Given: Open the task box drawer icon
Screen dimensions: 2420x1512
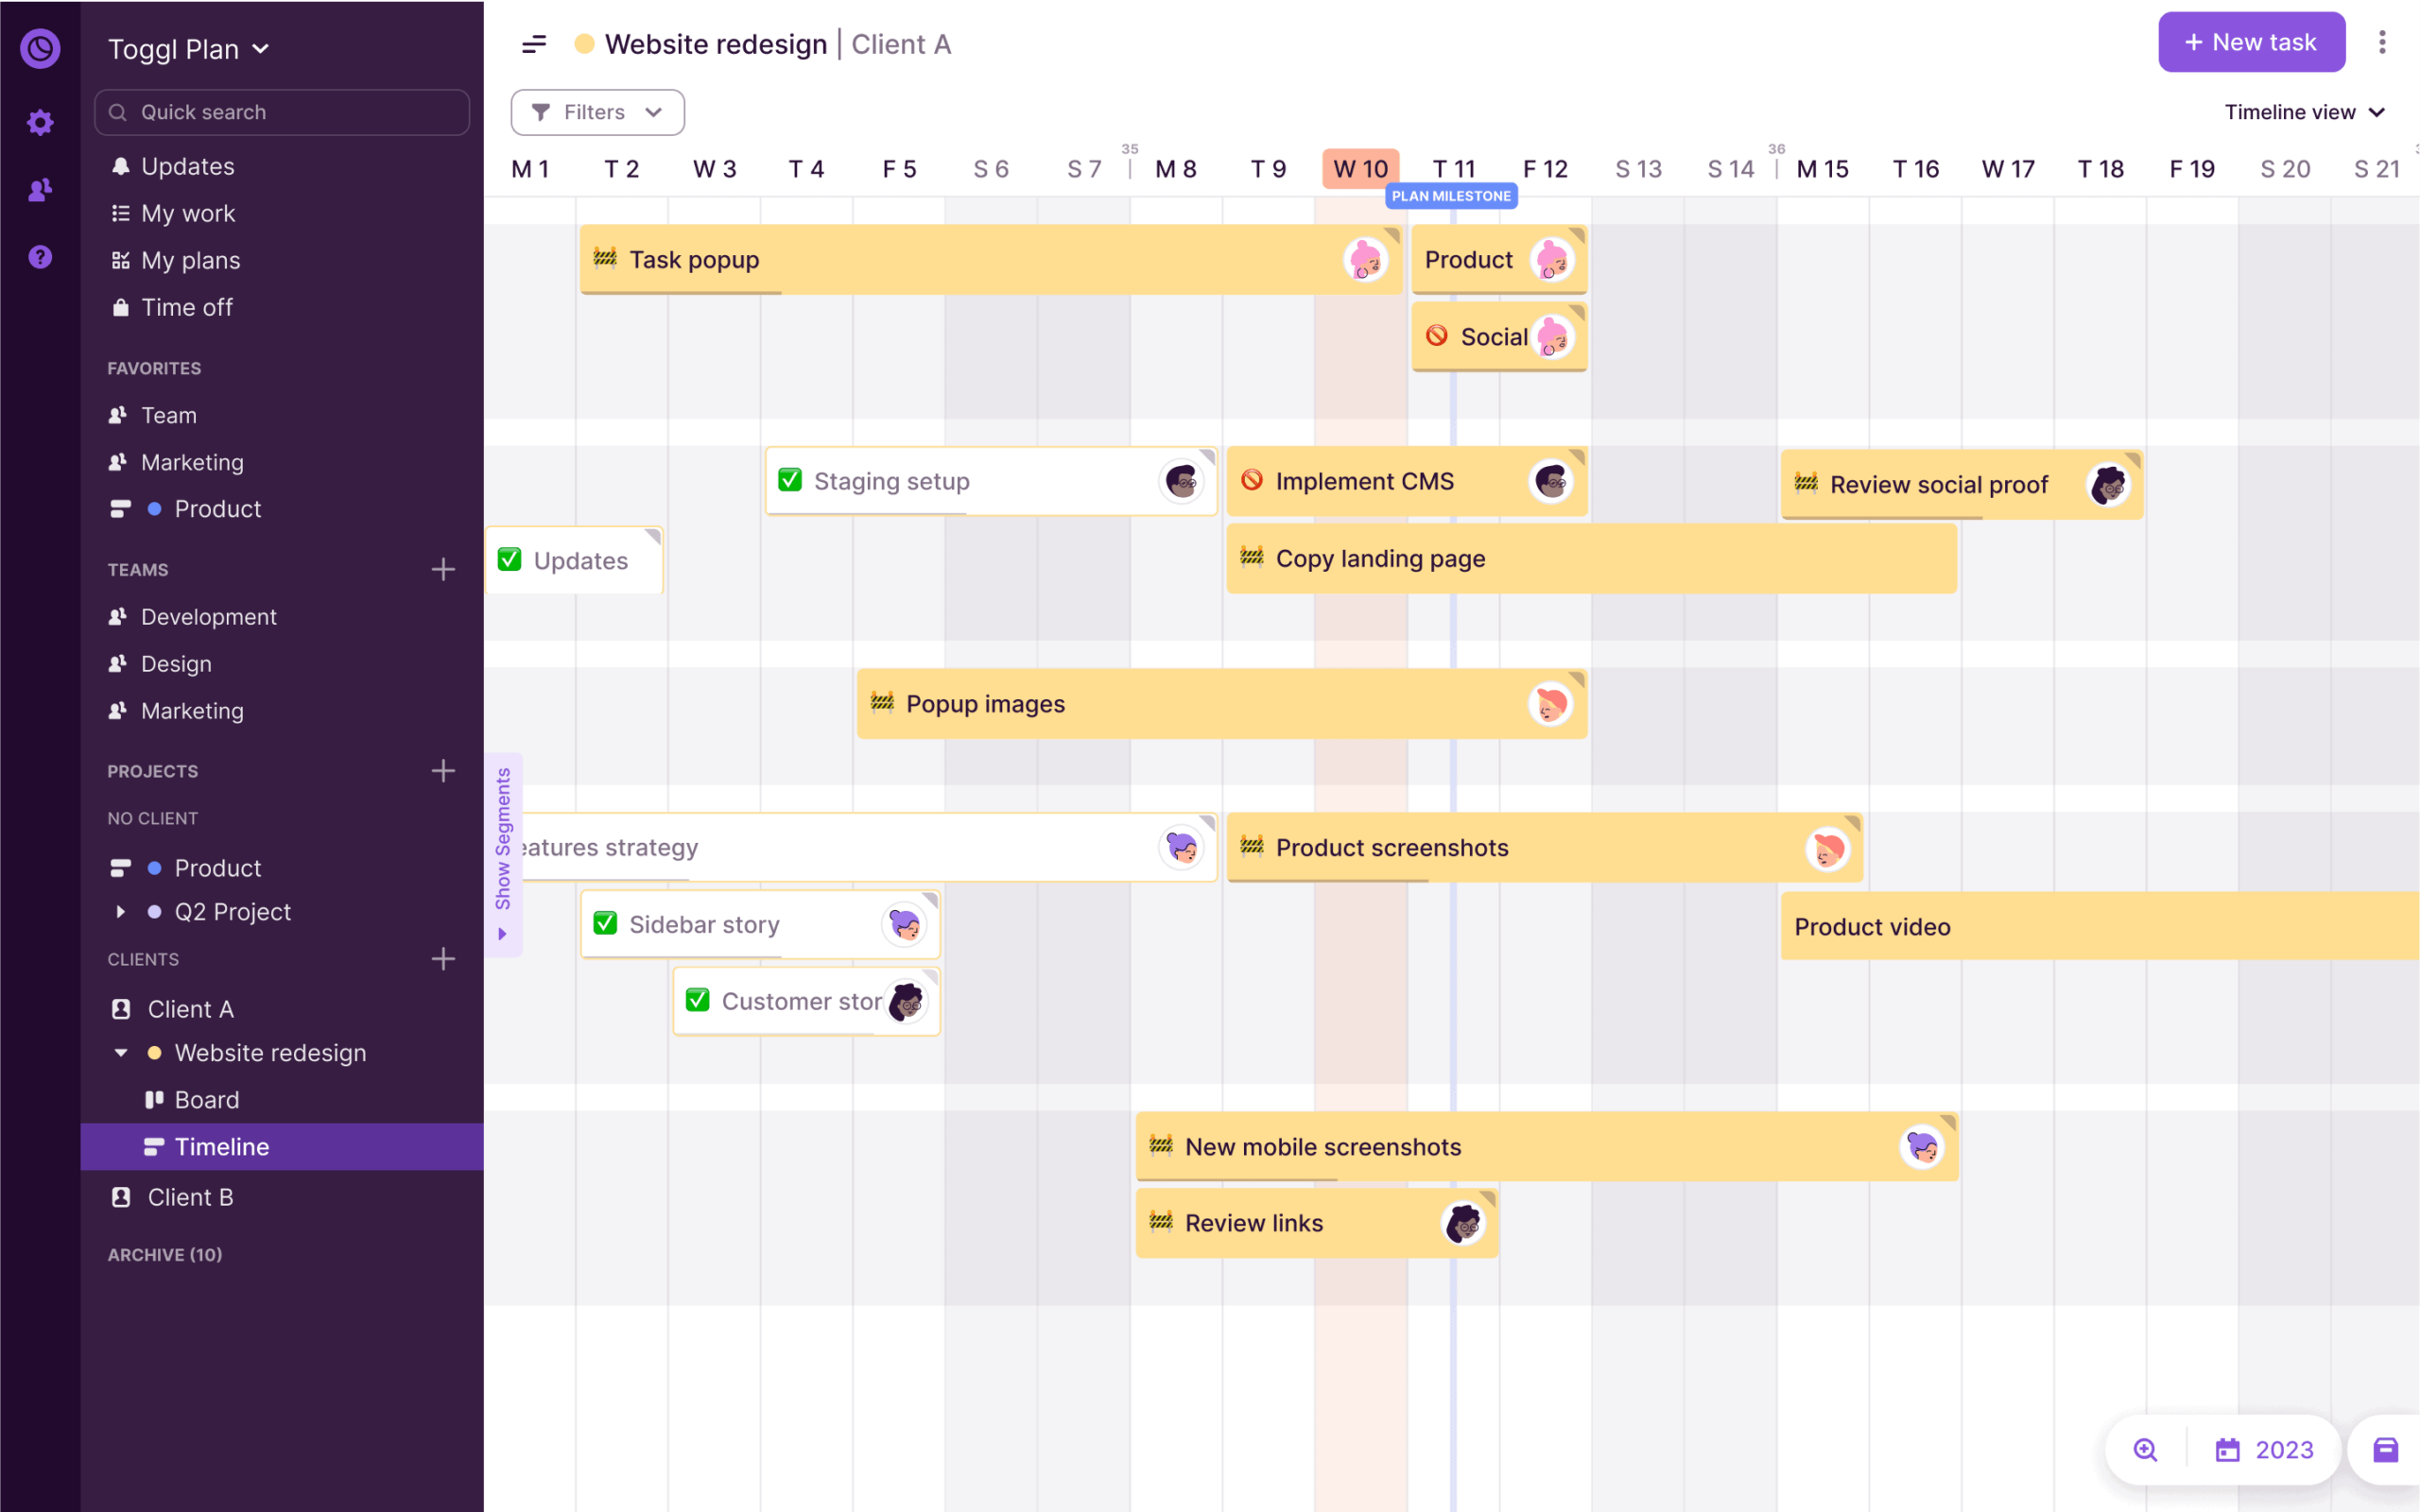Looking at the screenshot, I should coord(2385,1450).
